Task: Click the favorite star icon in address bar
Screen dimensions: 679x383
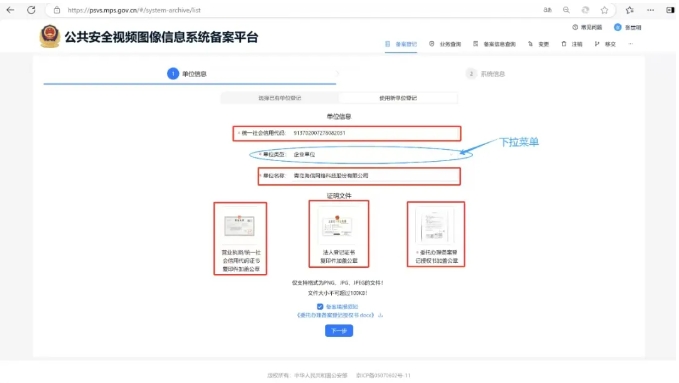Action: point(605,10)
